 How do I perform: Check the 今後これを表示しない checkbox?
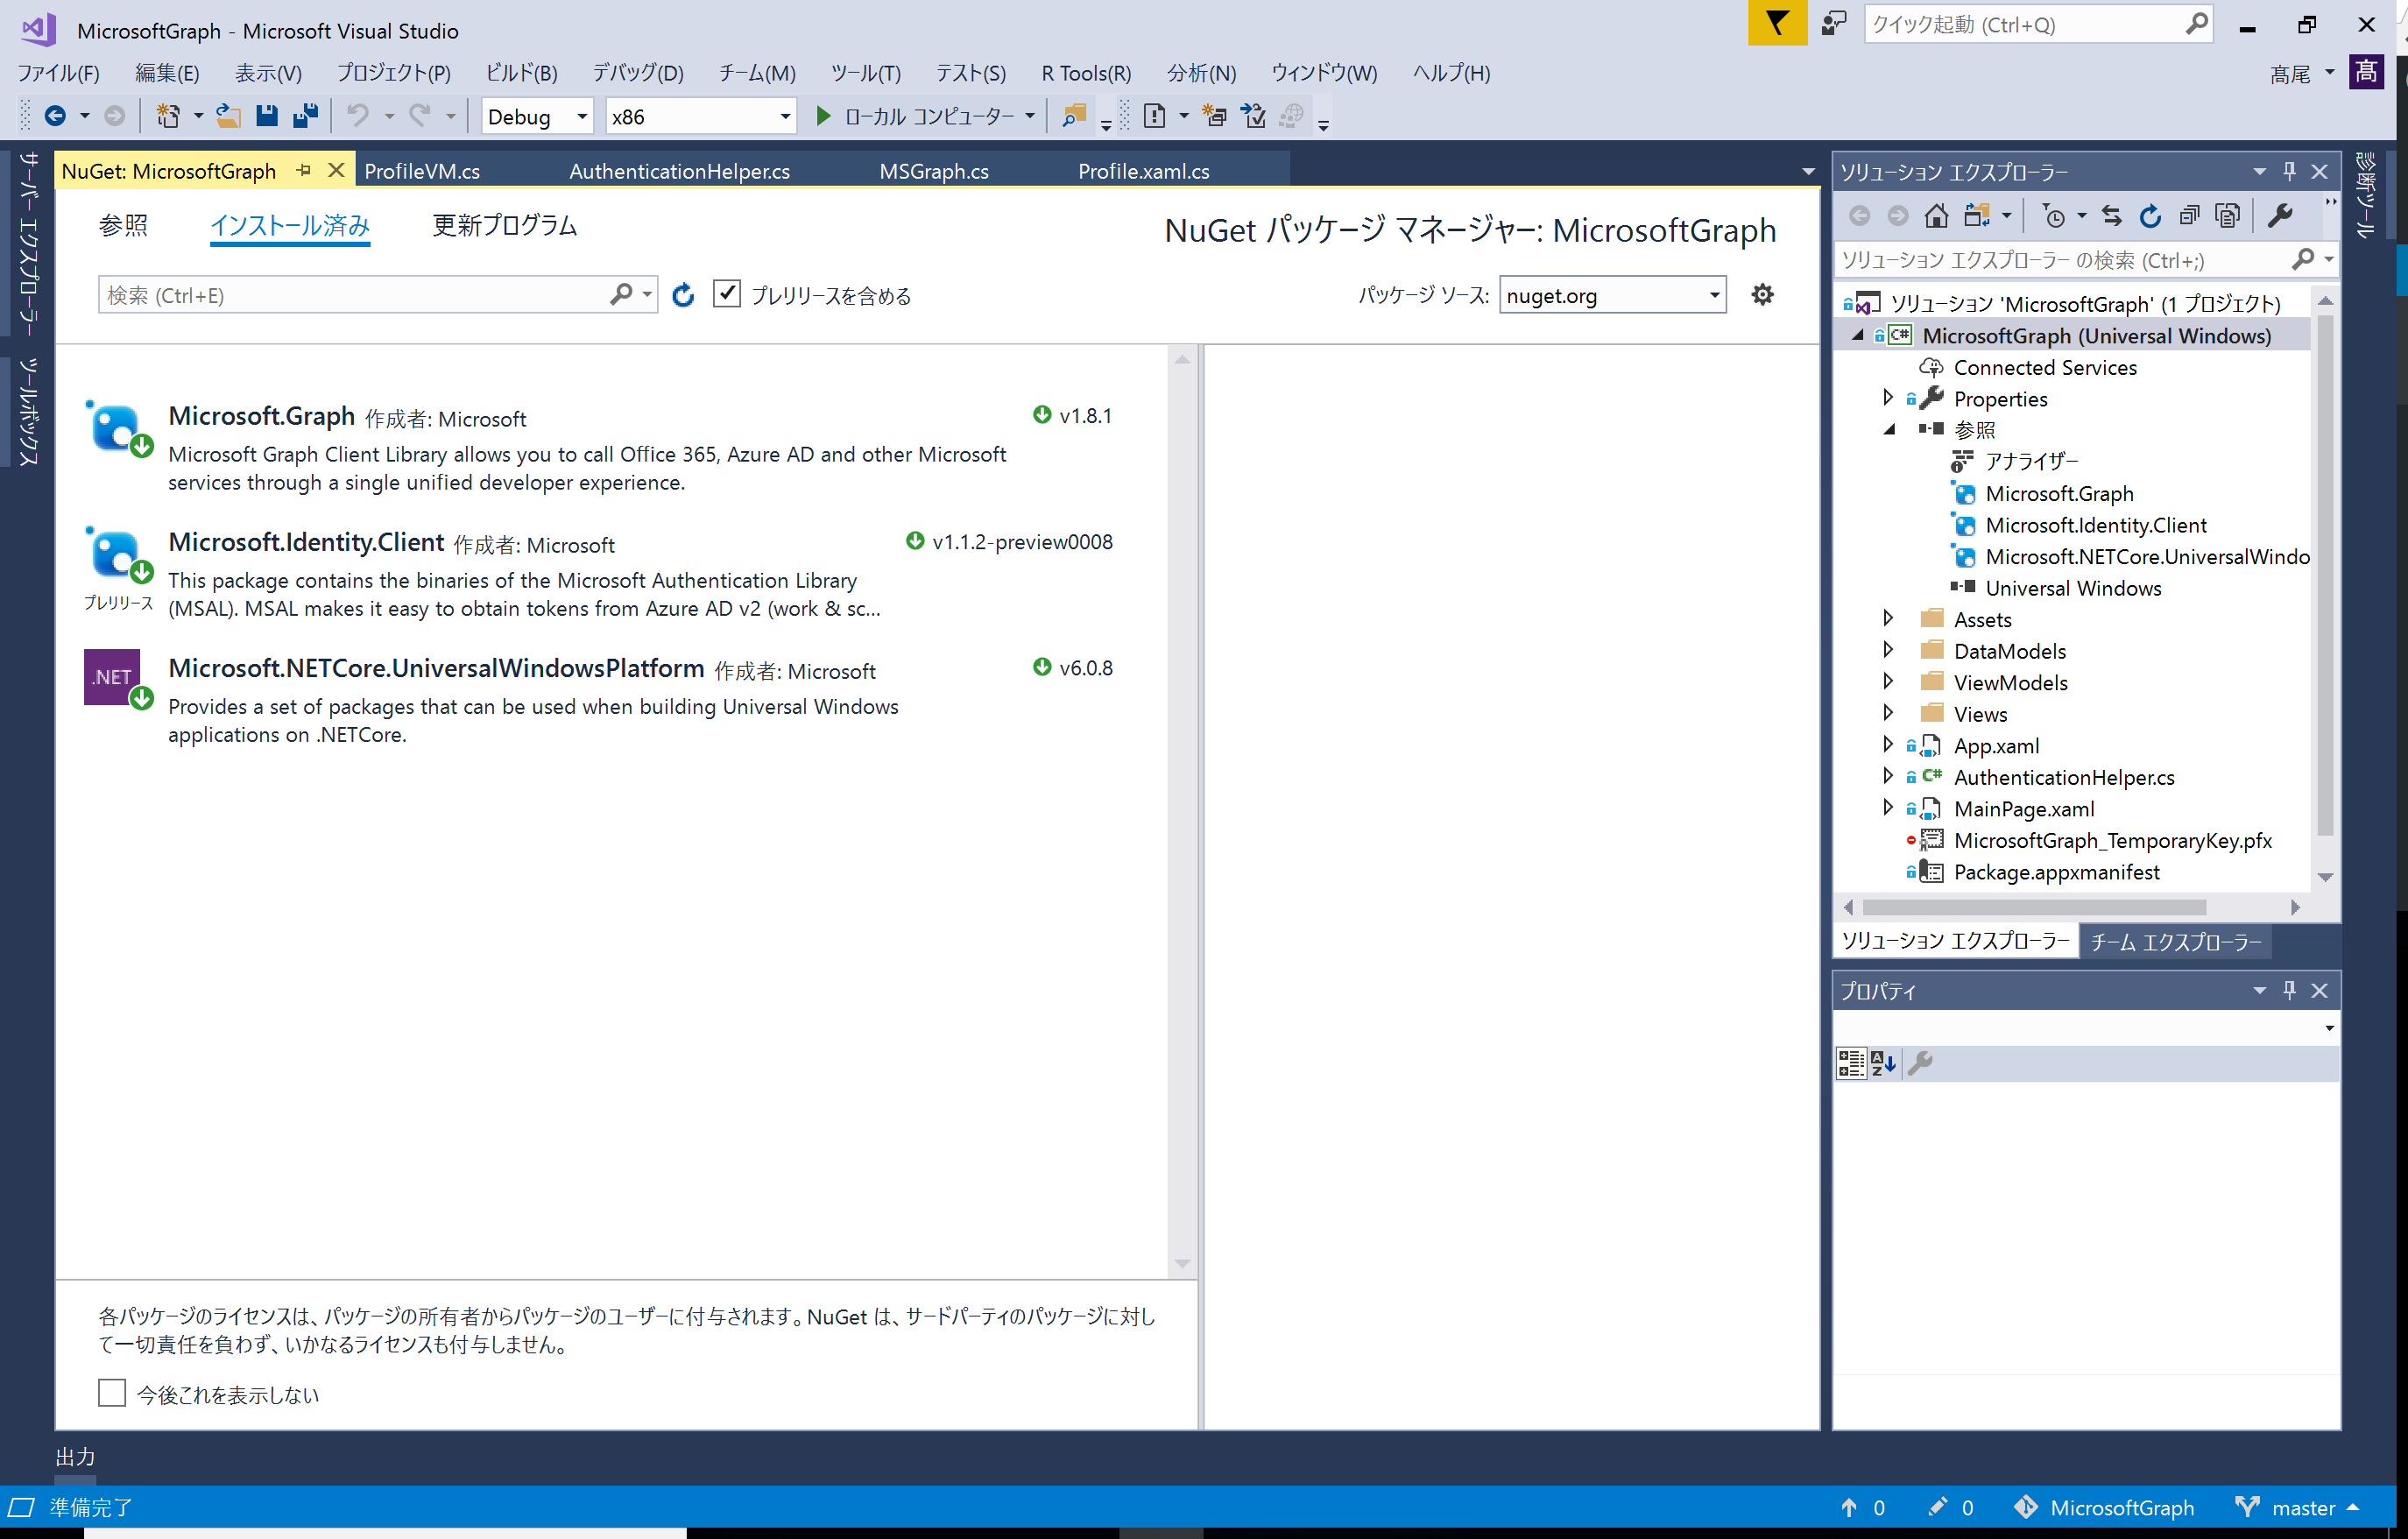point(112,1393)
